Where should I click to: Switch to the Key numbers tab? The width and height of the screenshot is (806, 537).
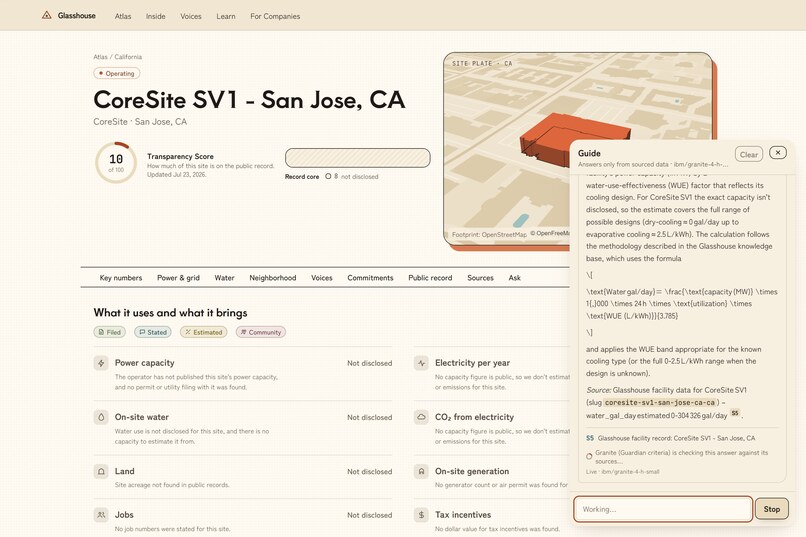(121, 277)
